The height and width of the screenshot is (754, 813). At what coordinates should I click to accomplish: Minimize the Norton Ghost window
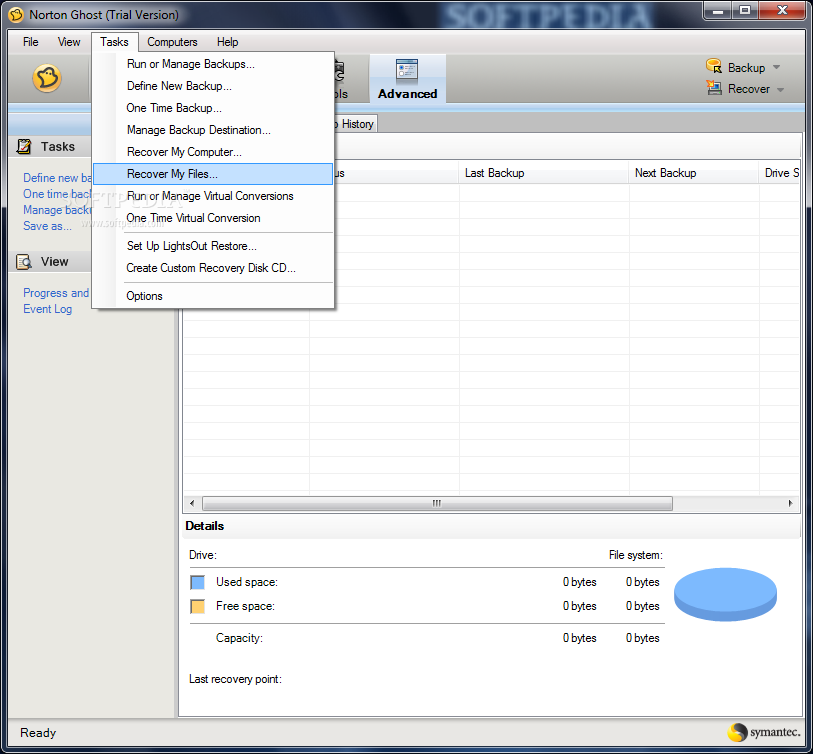(718, 10)
